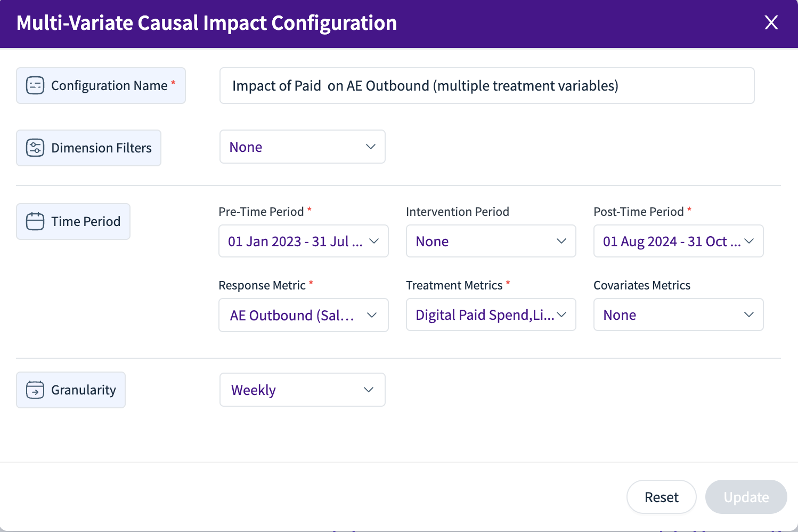
Task: Click the Dimension Filters sliders icon
Action: (35, 148)
